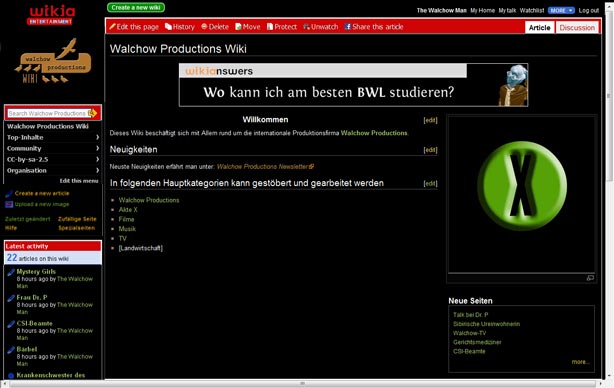The width and height of the screenshot is (614, 388).
Task: Open Zufällige Seite link
Action: [x=77, y=219]
